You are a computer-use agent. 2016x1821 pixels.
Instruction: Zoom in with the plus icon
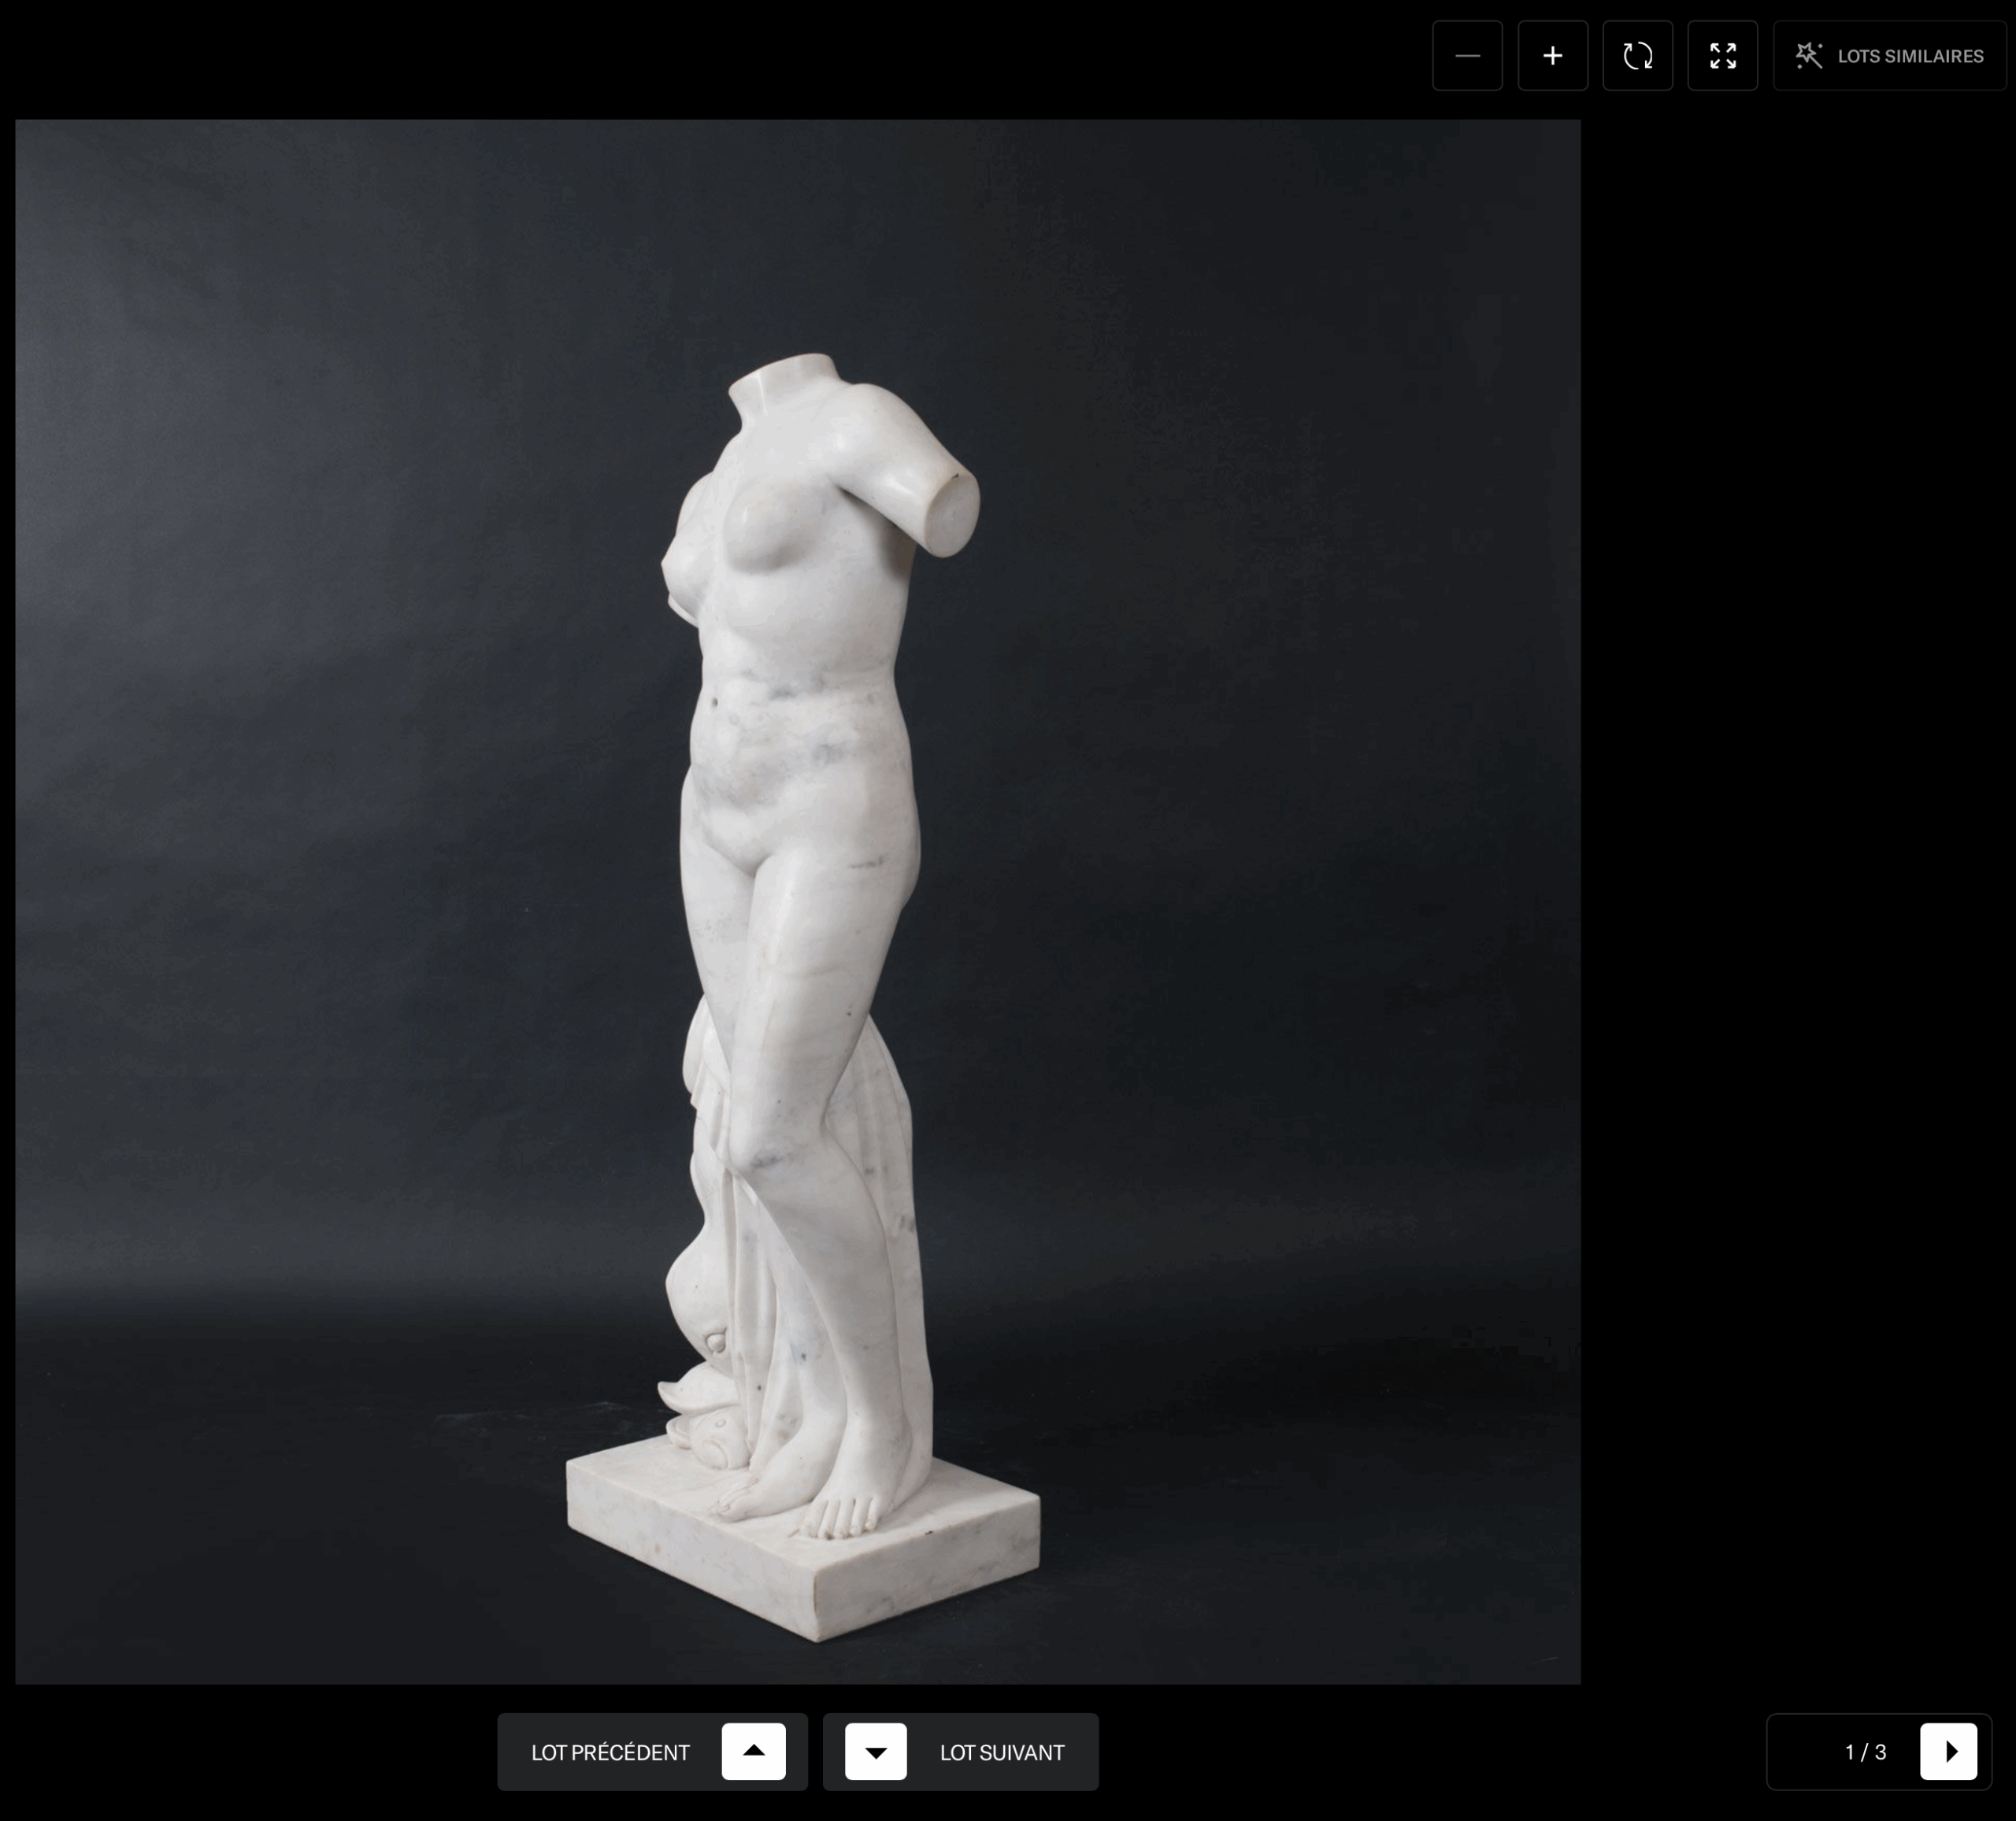[1552, 56]
